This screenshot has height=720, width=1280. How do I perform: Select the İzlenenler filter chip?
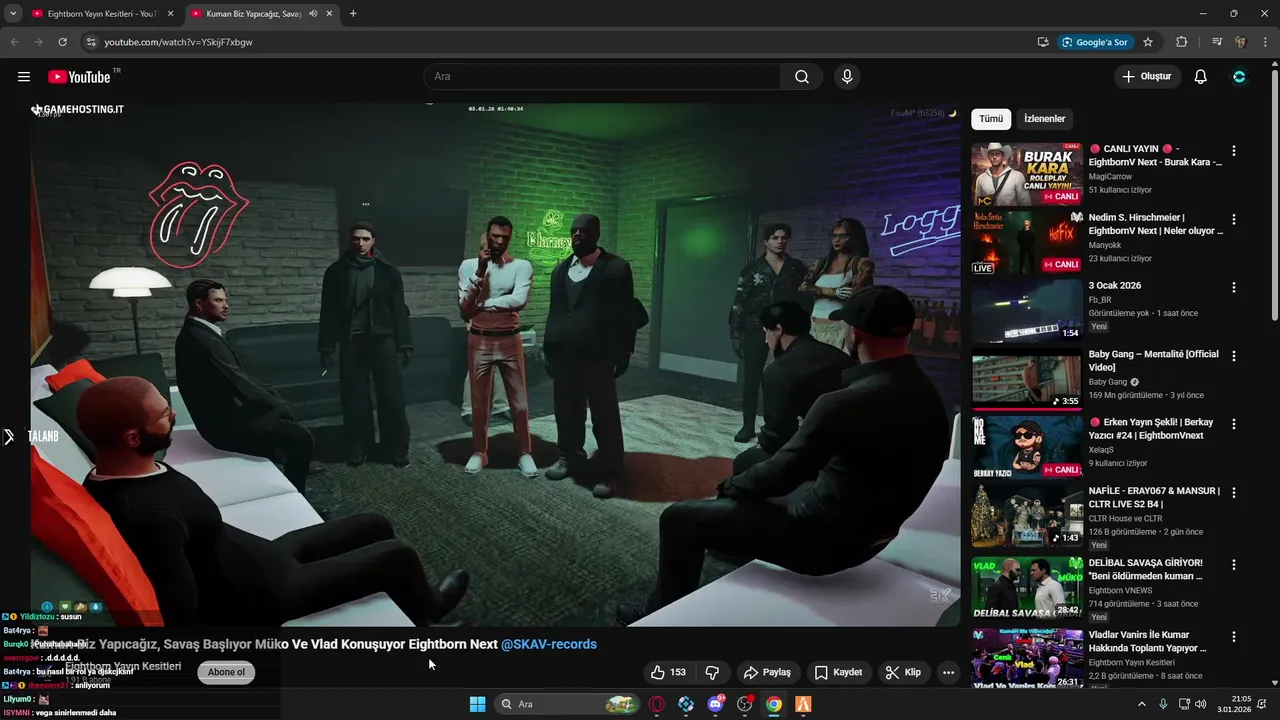coord(1045,119)
